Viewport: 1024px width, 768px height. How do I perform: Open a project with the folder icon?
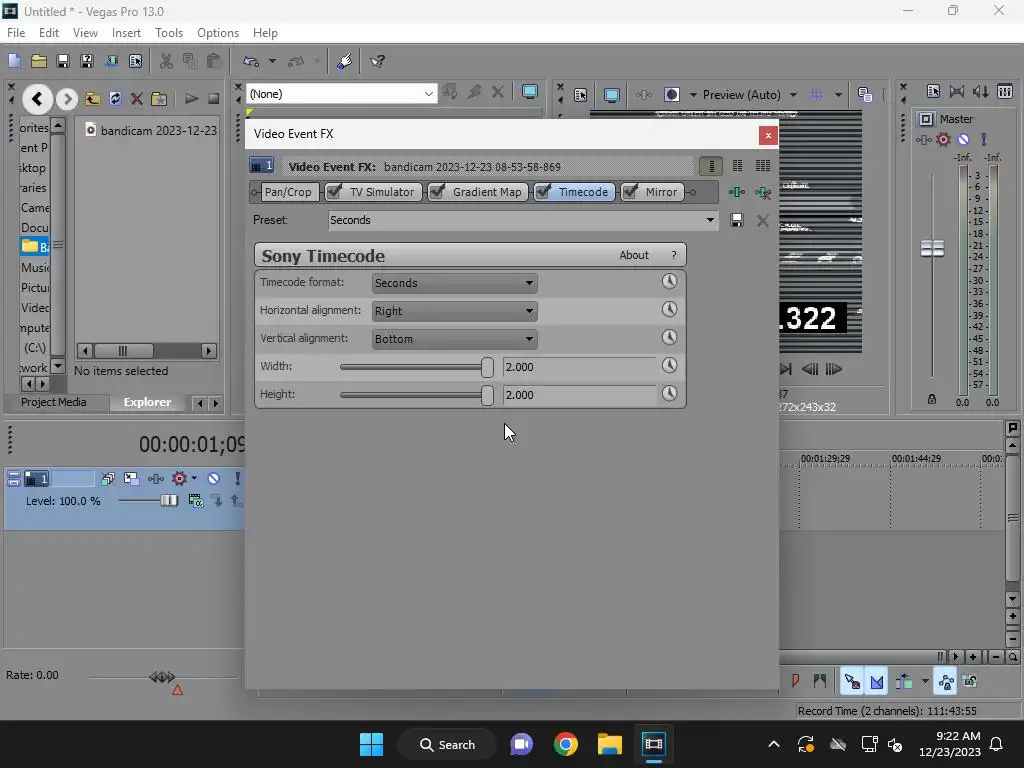point(39,61)
